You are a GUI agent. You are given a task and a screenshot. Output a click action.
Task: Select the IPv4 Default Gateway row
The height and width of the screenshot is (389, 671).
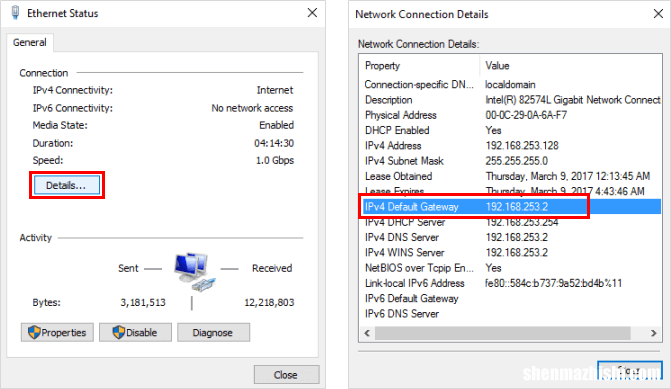(x=511, y=207)
